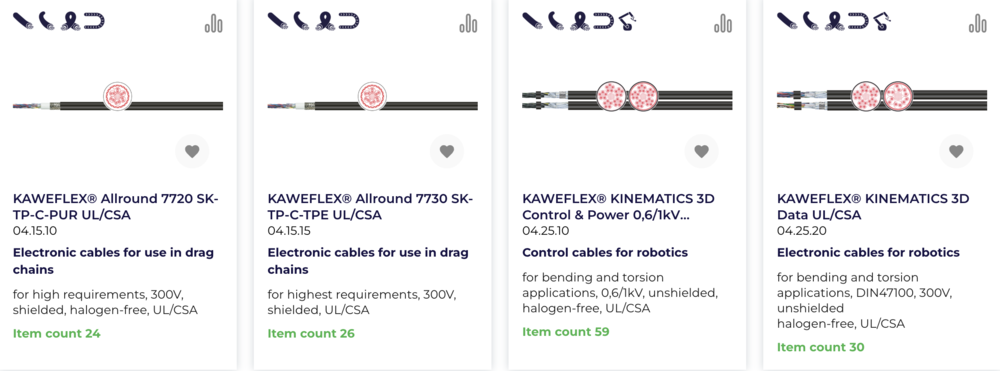Click Item count 24 on first card
The image size is (1000, 371).
[57, 333]
